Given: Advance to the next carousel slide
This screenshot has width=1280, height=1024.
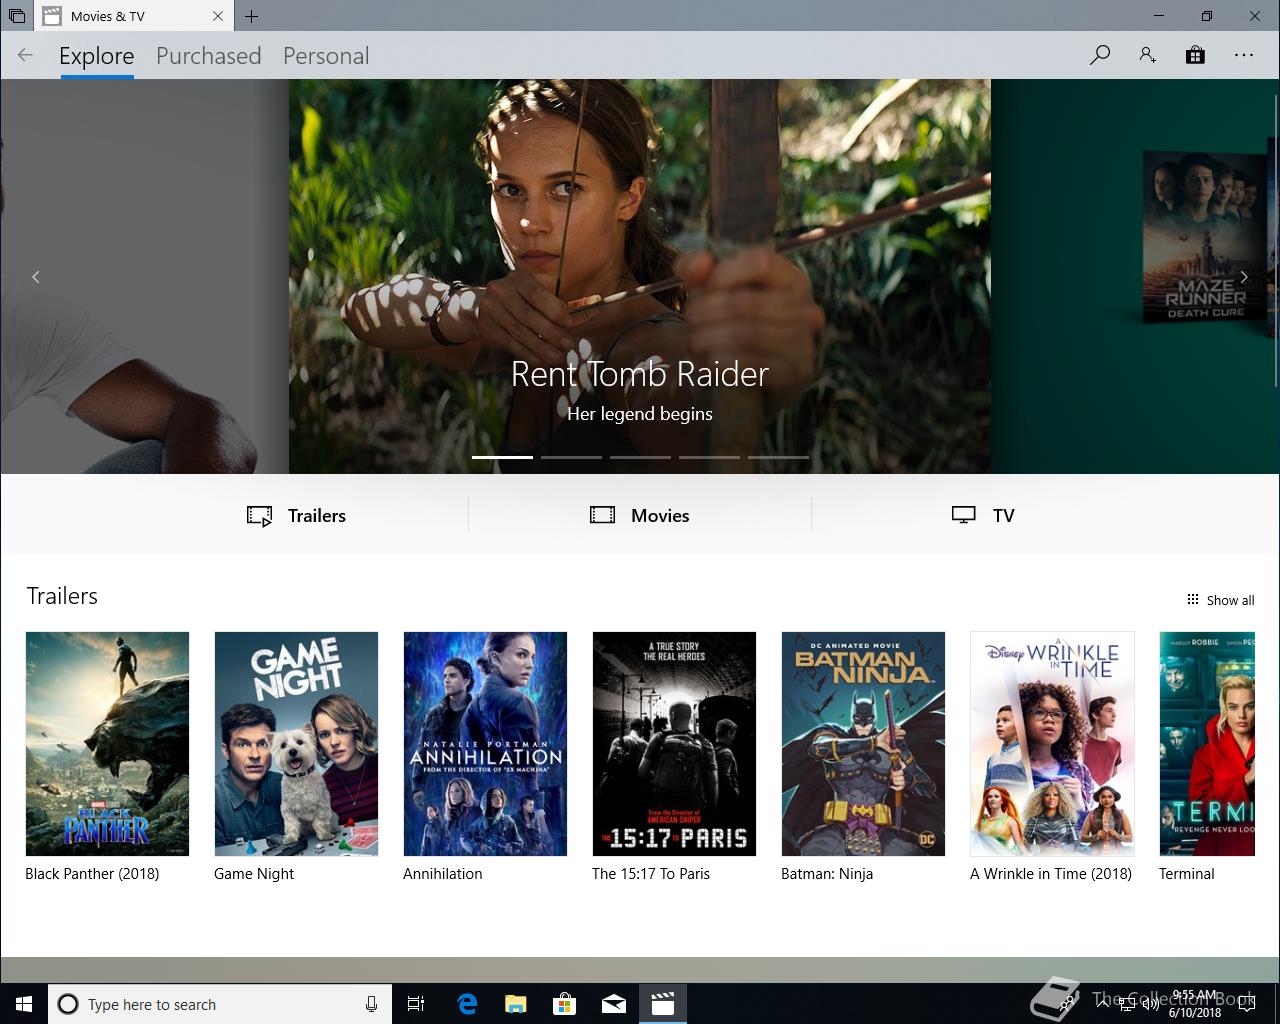Looking at the screenshot, I should pyautogui.click(x=1244, y=277).
